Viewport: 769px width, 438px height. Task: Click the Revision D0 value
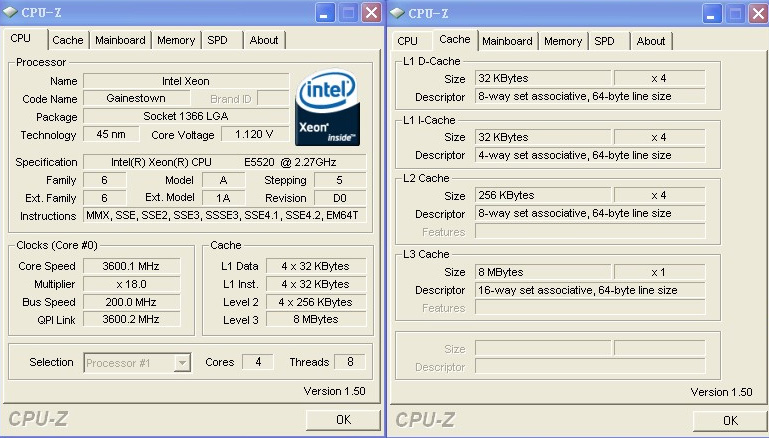[340, 198]
